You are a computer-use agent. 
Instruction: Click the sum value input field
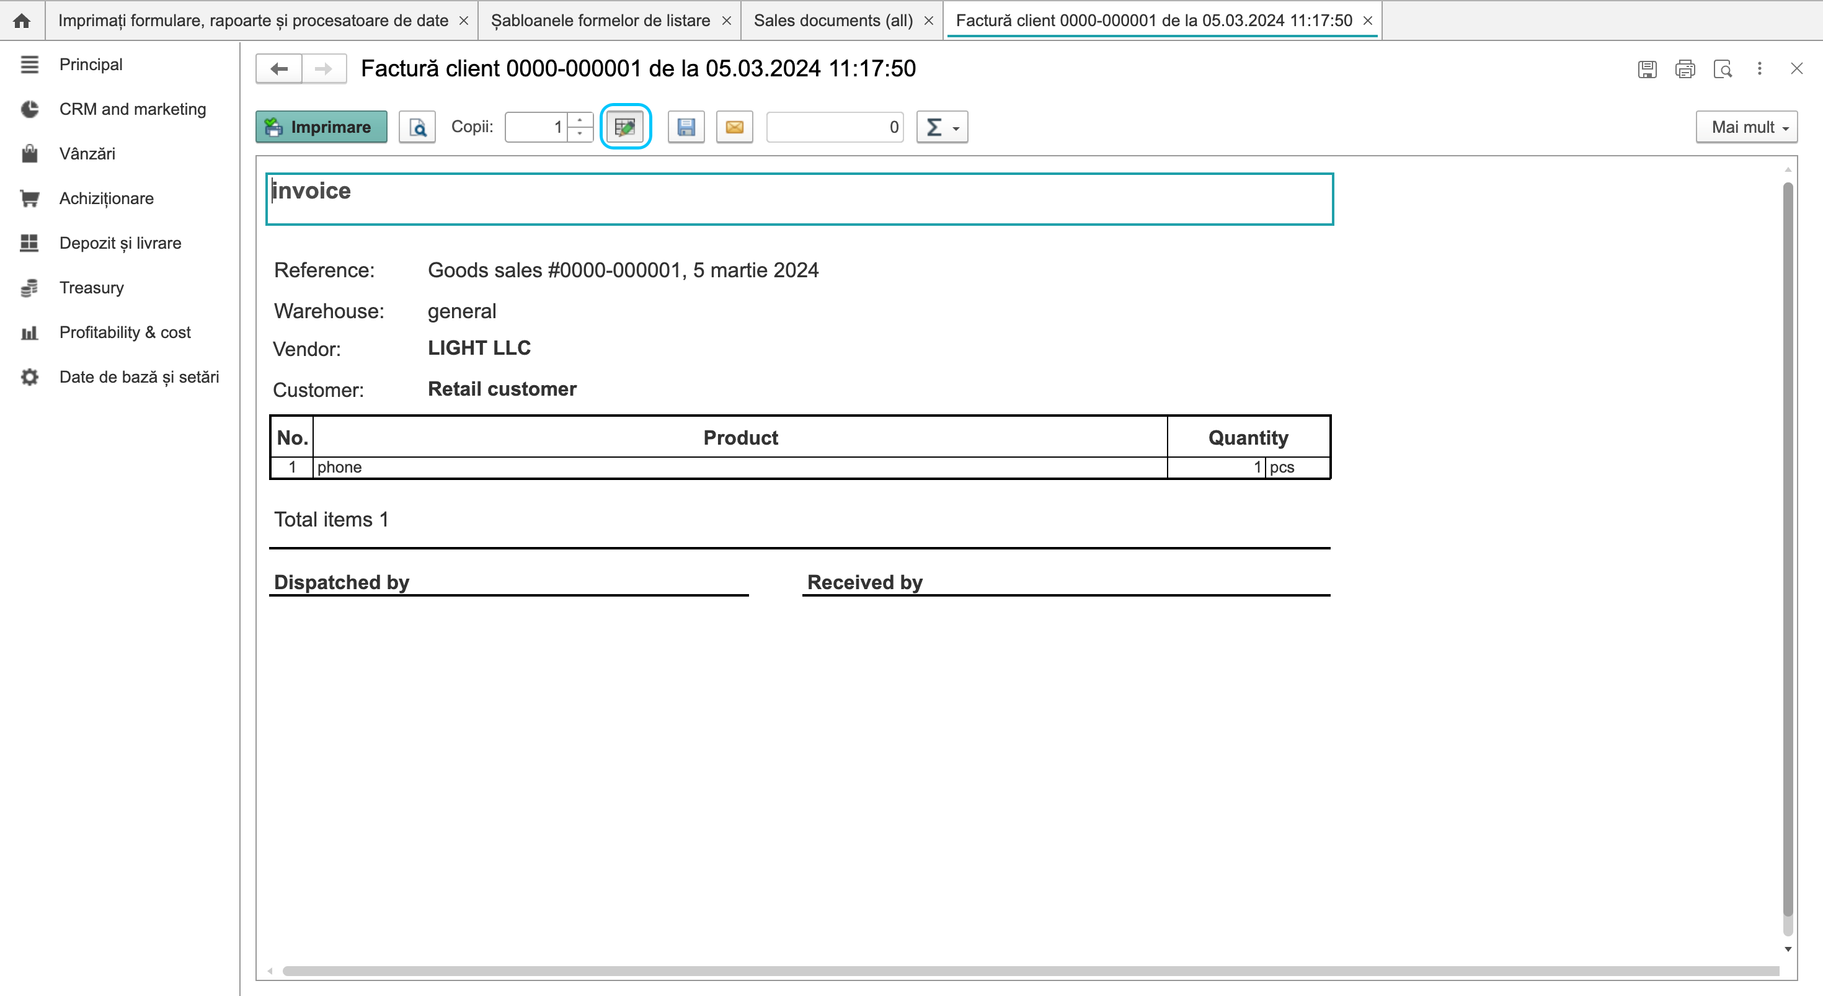(835, 127)
